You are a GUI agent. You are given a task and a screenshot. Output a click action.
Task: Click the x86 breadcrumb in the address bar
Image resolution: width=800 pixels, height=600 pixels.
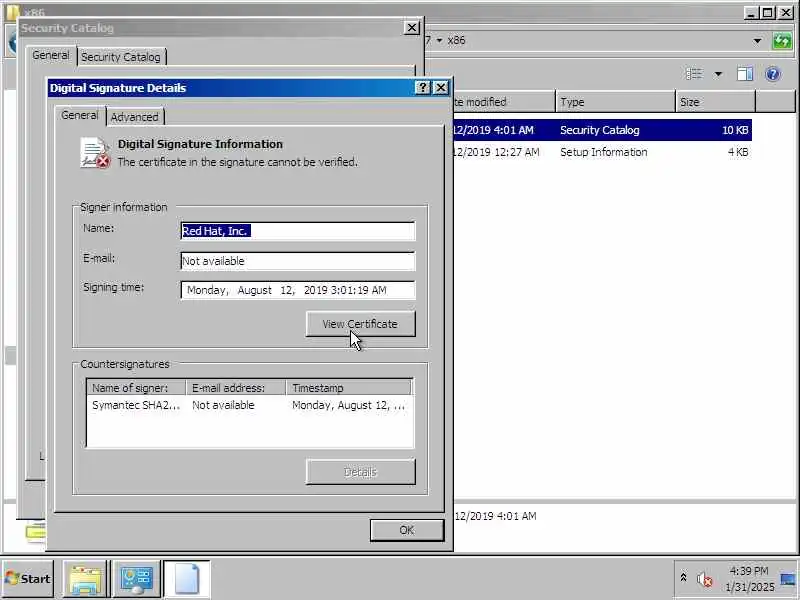[x=456, y=40]
